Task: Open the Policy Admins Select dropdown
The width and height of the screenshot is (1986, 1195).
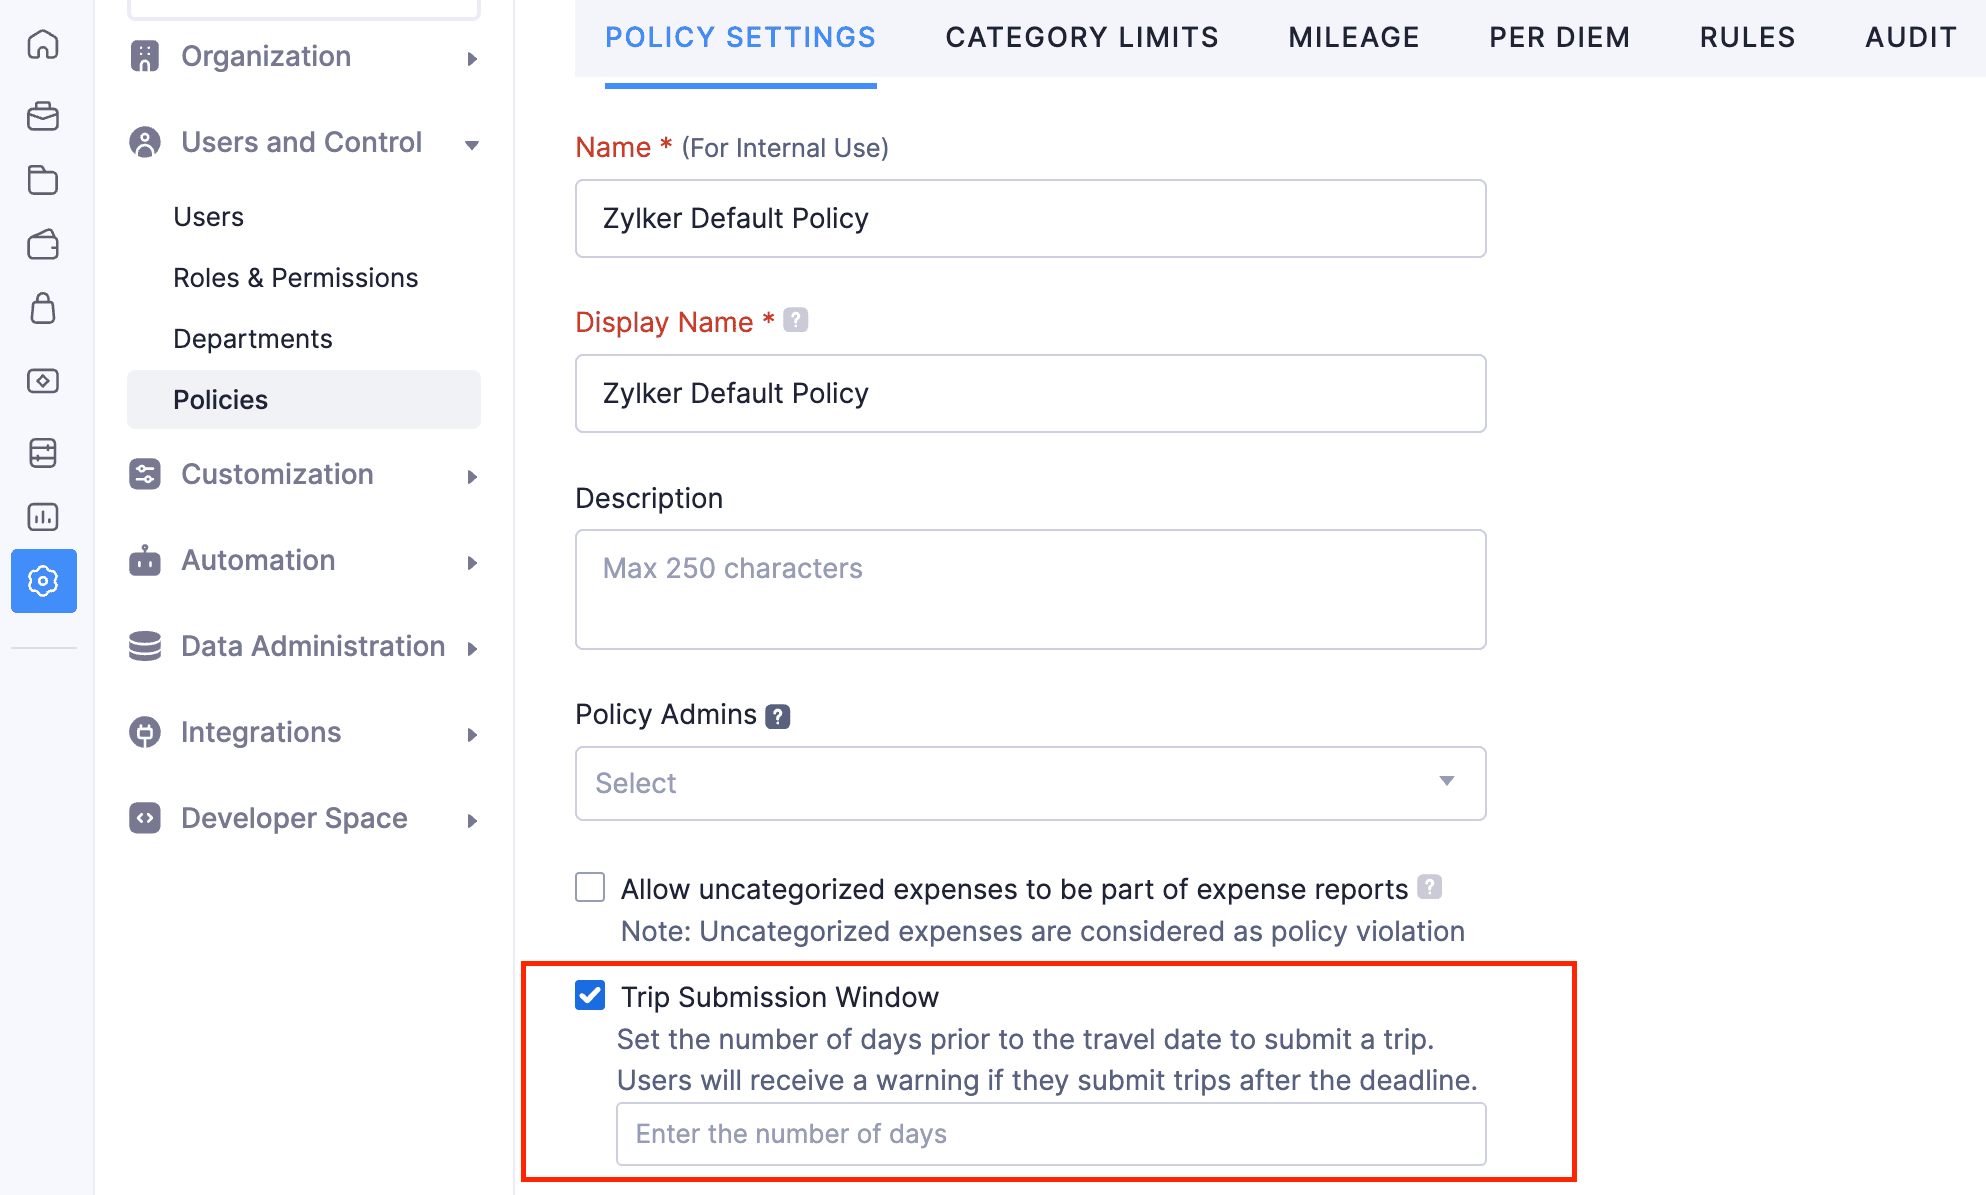Action: [x=1030, y=783]
